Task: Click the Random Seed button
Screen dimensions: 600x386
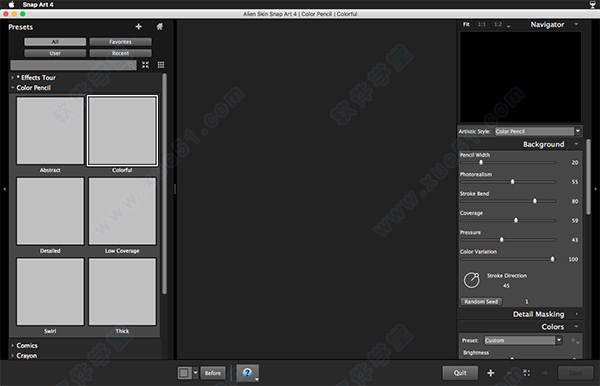Action: pyautogui.click(x=481, y=301)
